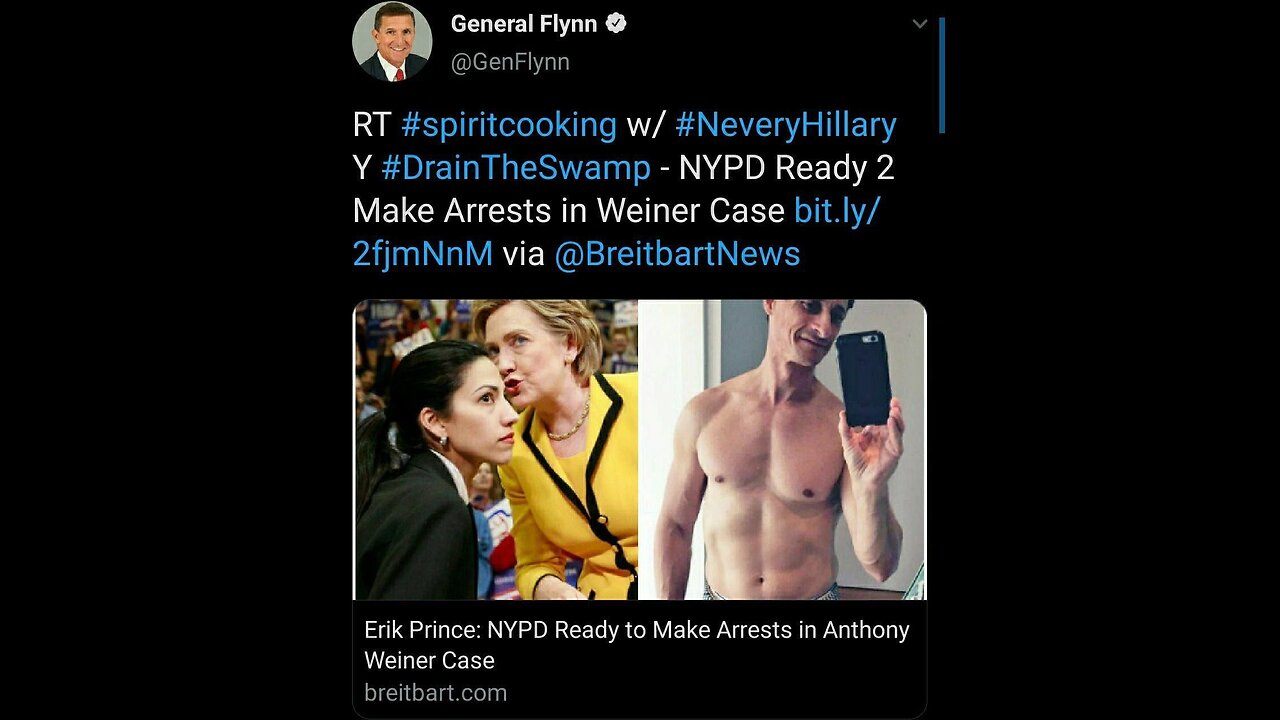Click the breitbart.com domain label
Image resolution: width=1280 pixels, height=720 pixels.
pos(435,692)
